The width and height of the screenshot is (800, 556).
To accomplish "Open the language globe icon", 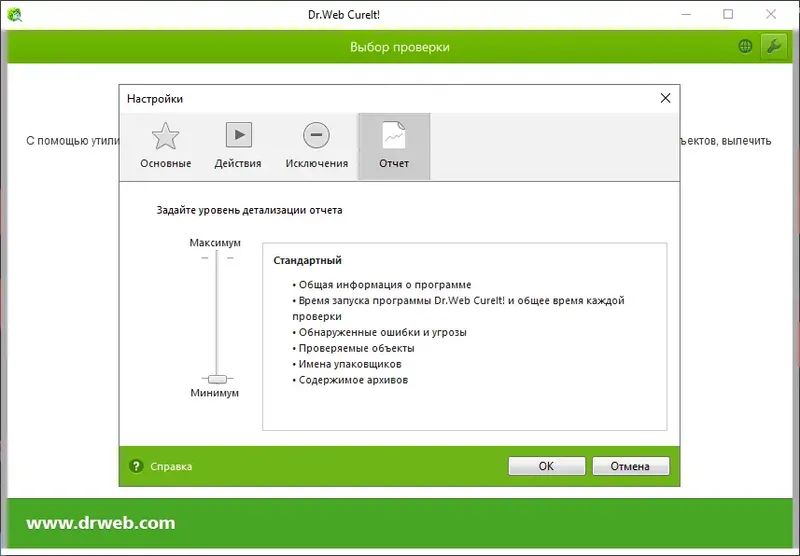I will pos(745,46).
